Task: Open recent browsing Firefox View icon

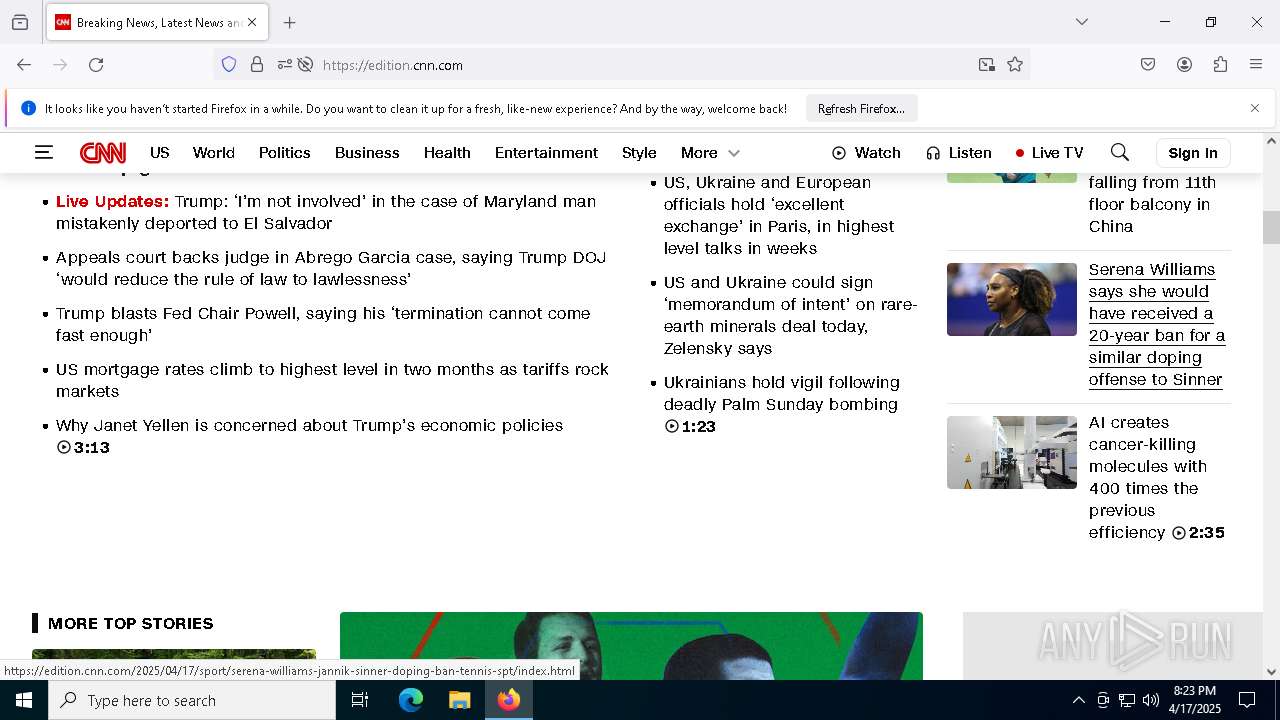Action: 20,22
